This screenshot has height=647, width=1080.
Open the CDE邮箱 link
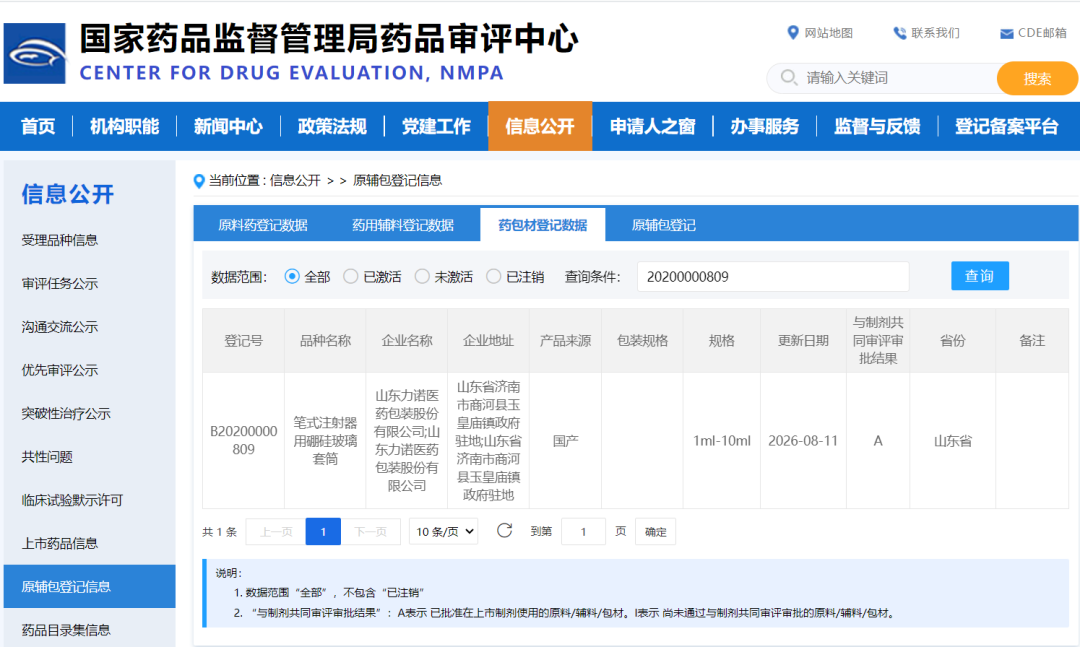[x=1042, y=33]
